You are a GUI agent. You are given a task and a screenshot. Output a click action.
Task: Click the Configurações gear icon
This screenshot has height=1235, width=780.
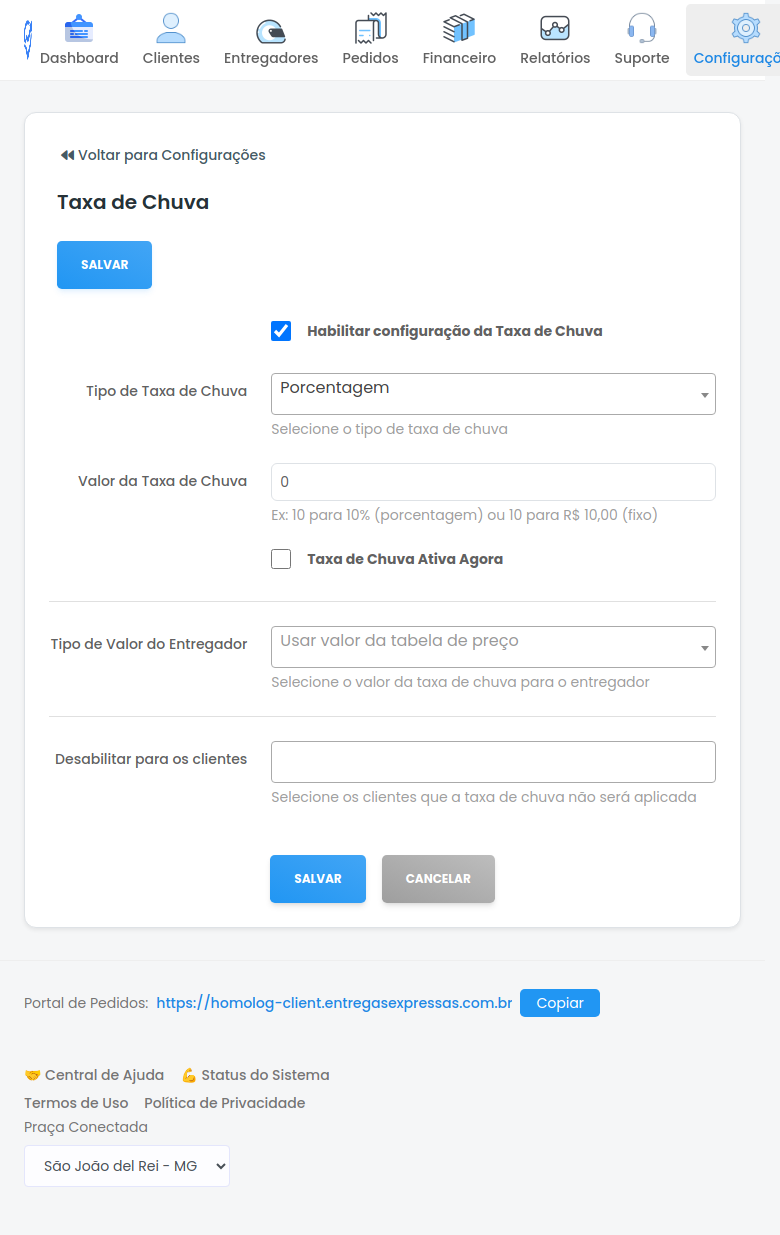pos(745,29)
